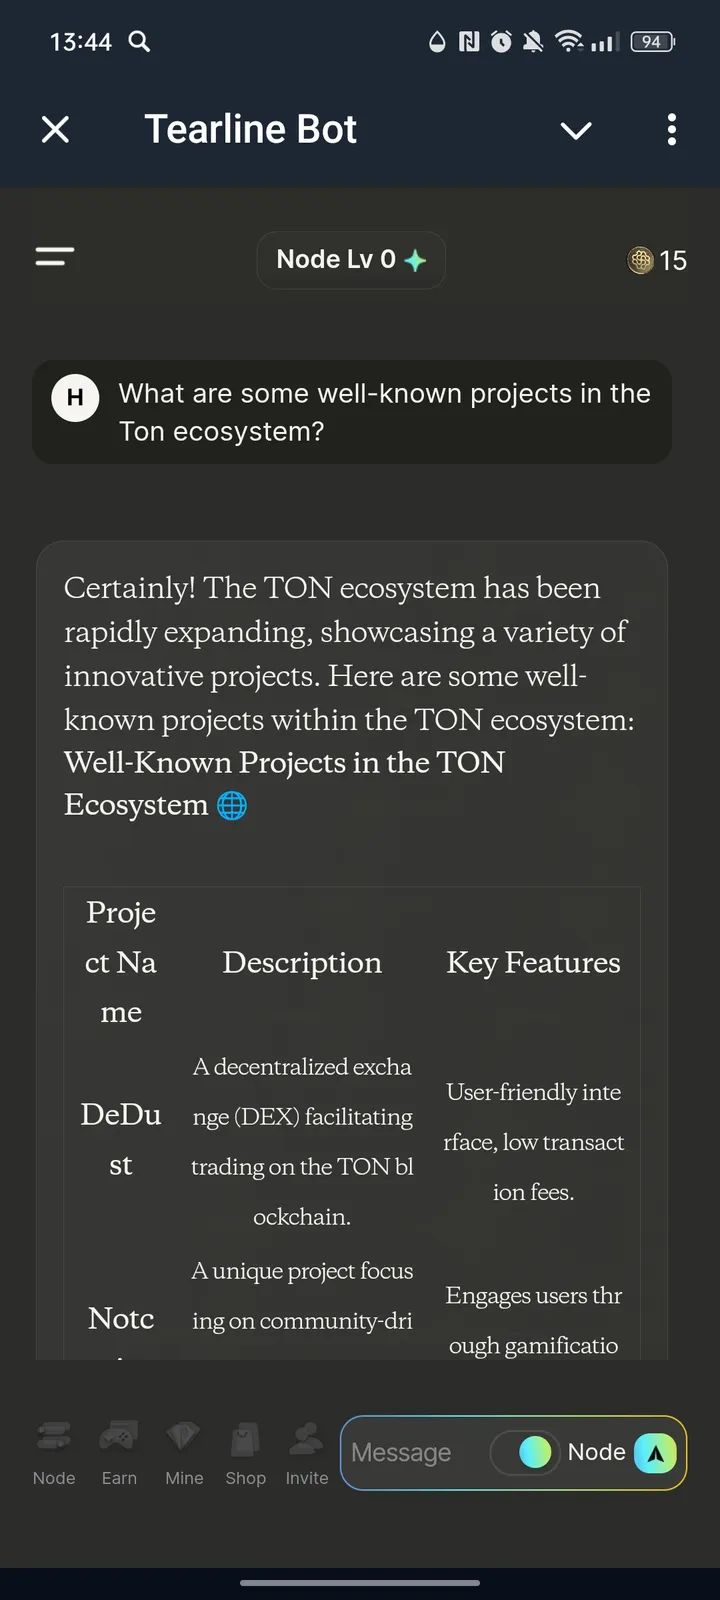Image resolution: width=720 pixels, height=1600 pixels.
Task: Tap the Node Lv 0 badge
Action: tap(351, 259)
